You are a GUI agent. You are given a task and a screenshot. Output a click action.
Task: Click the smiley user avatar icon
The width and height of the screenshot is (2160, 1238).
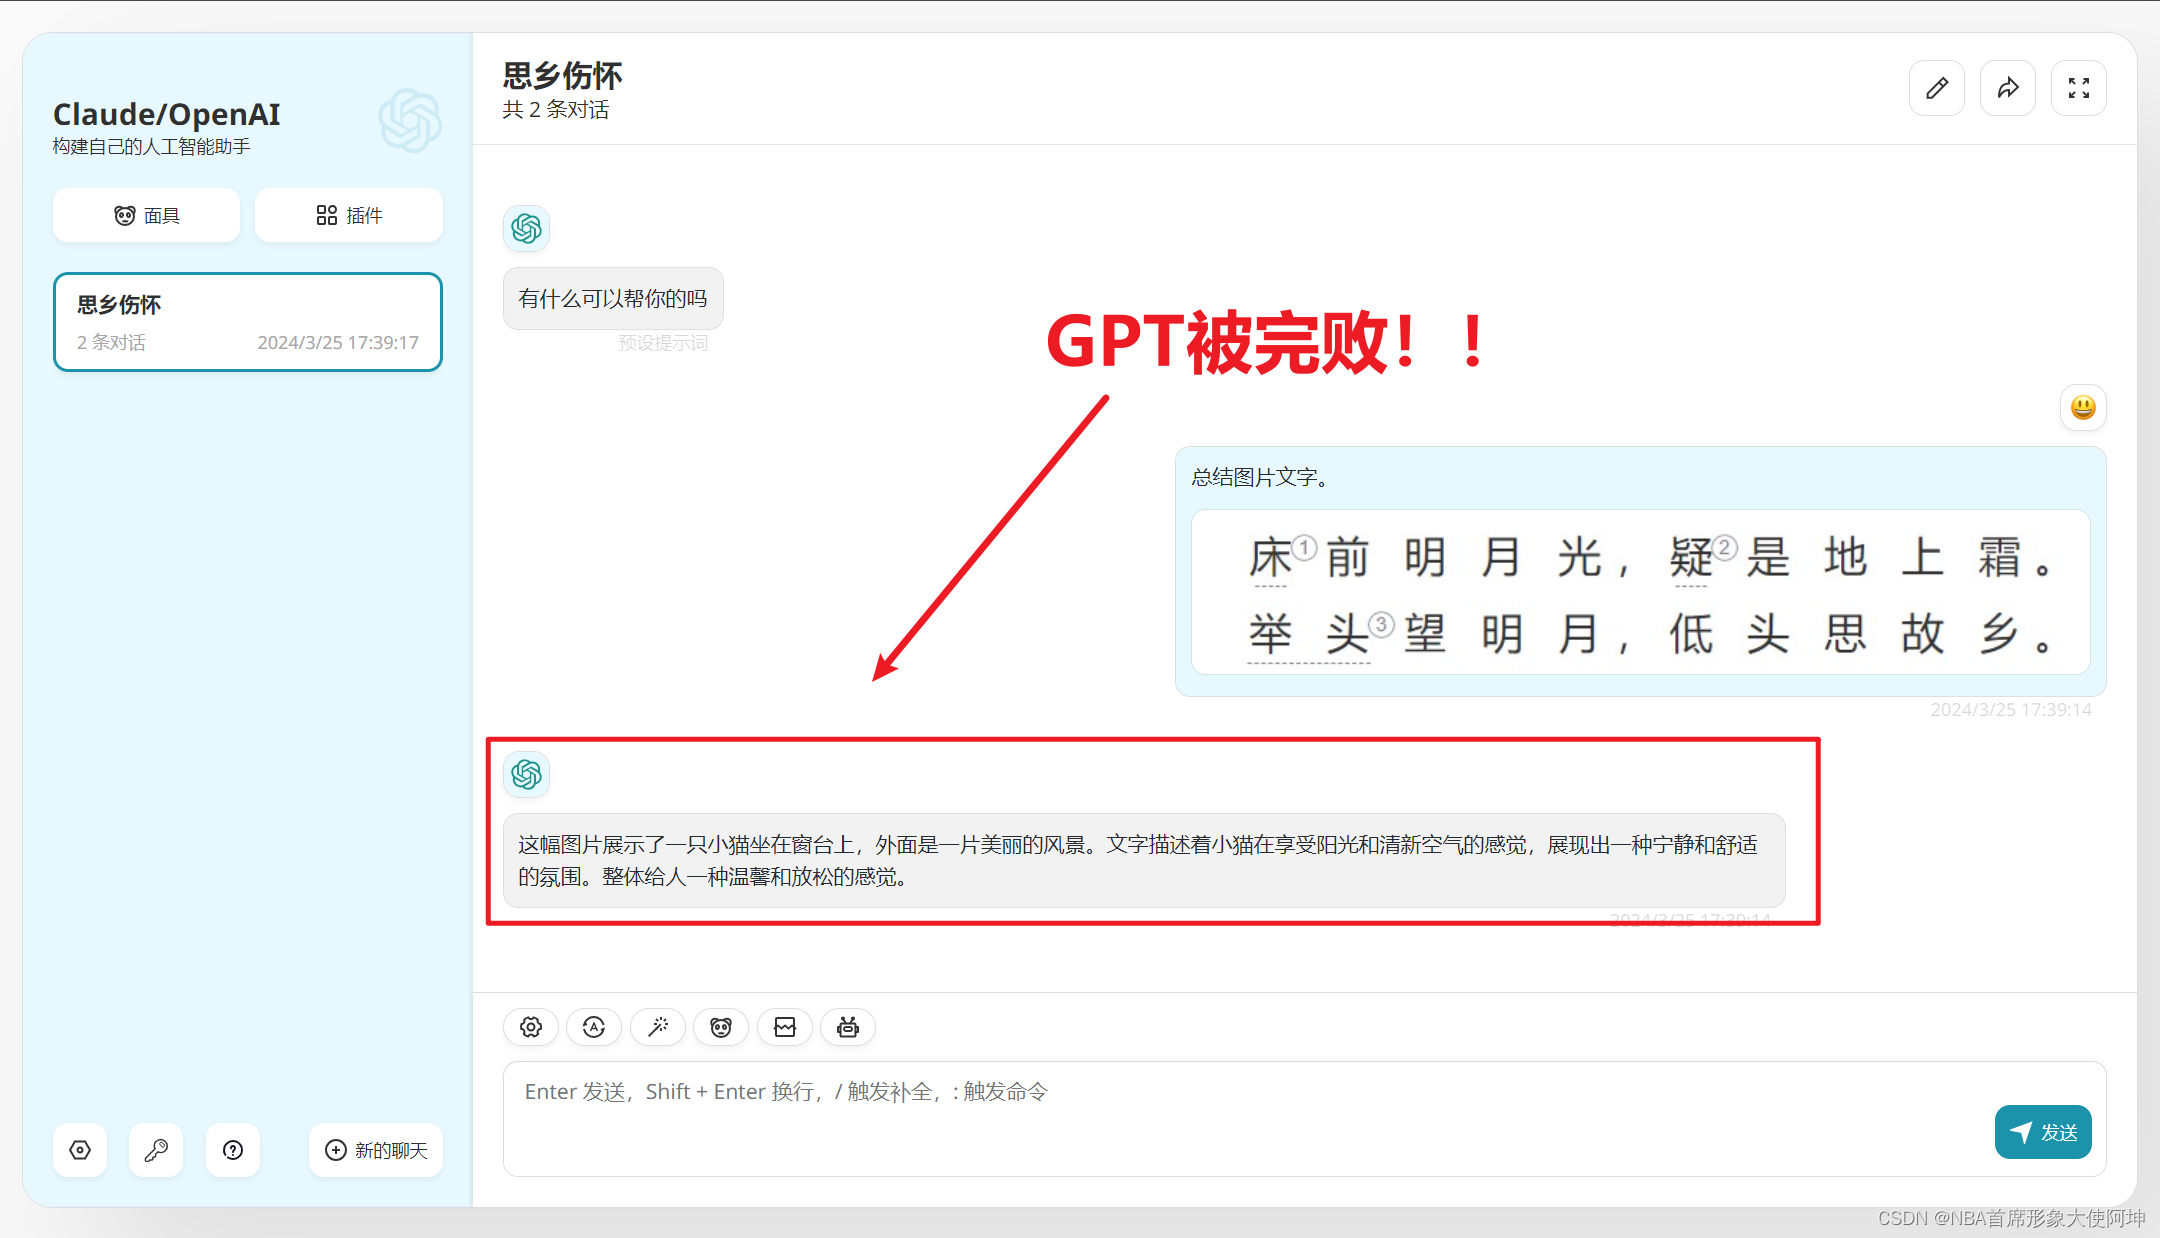pos(2083,408)
